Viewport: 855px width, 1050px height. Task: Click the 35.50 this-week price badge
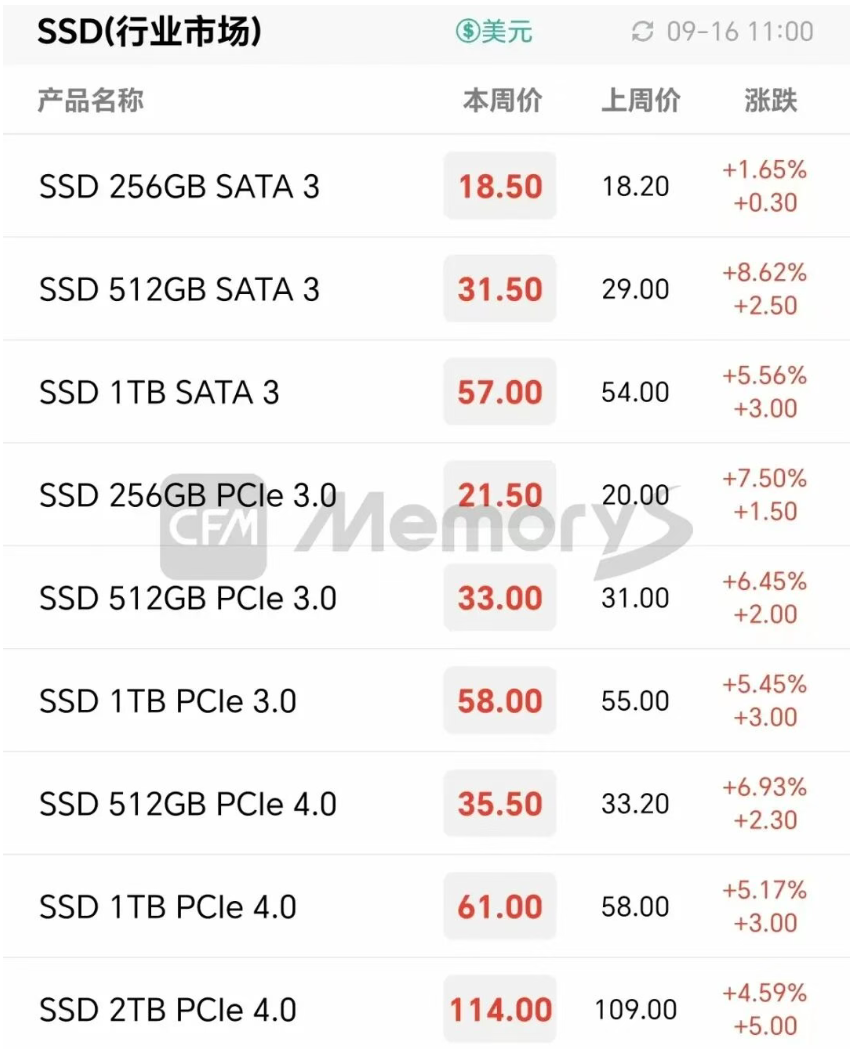coord(500,805)
